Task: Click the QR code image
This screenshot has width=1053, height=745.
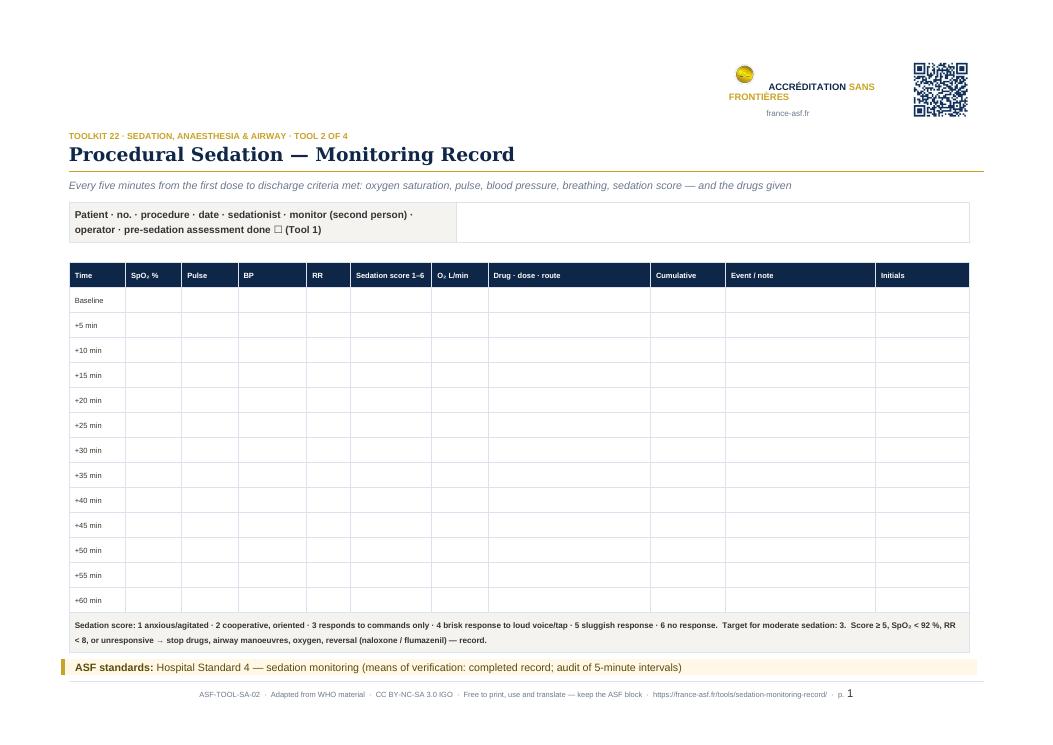Action: pyautogui.click(x=940, y=90)
